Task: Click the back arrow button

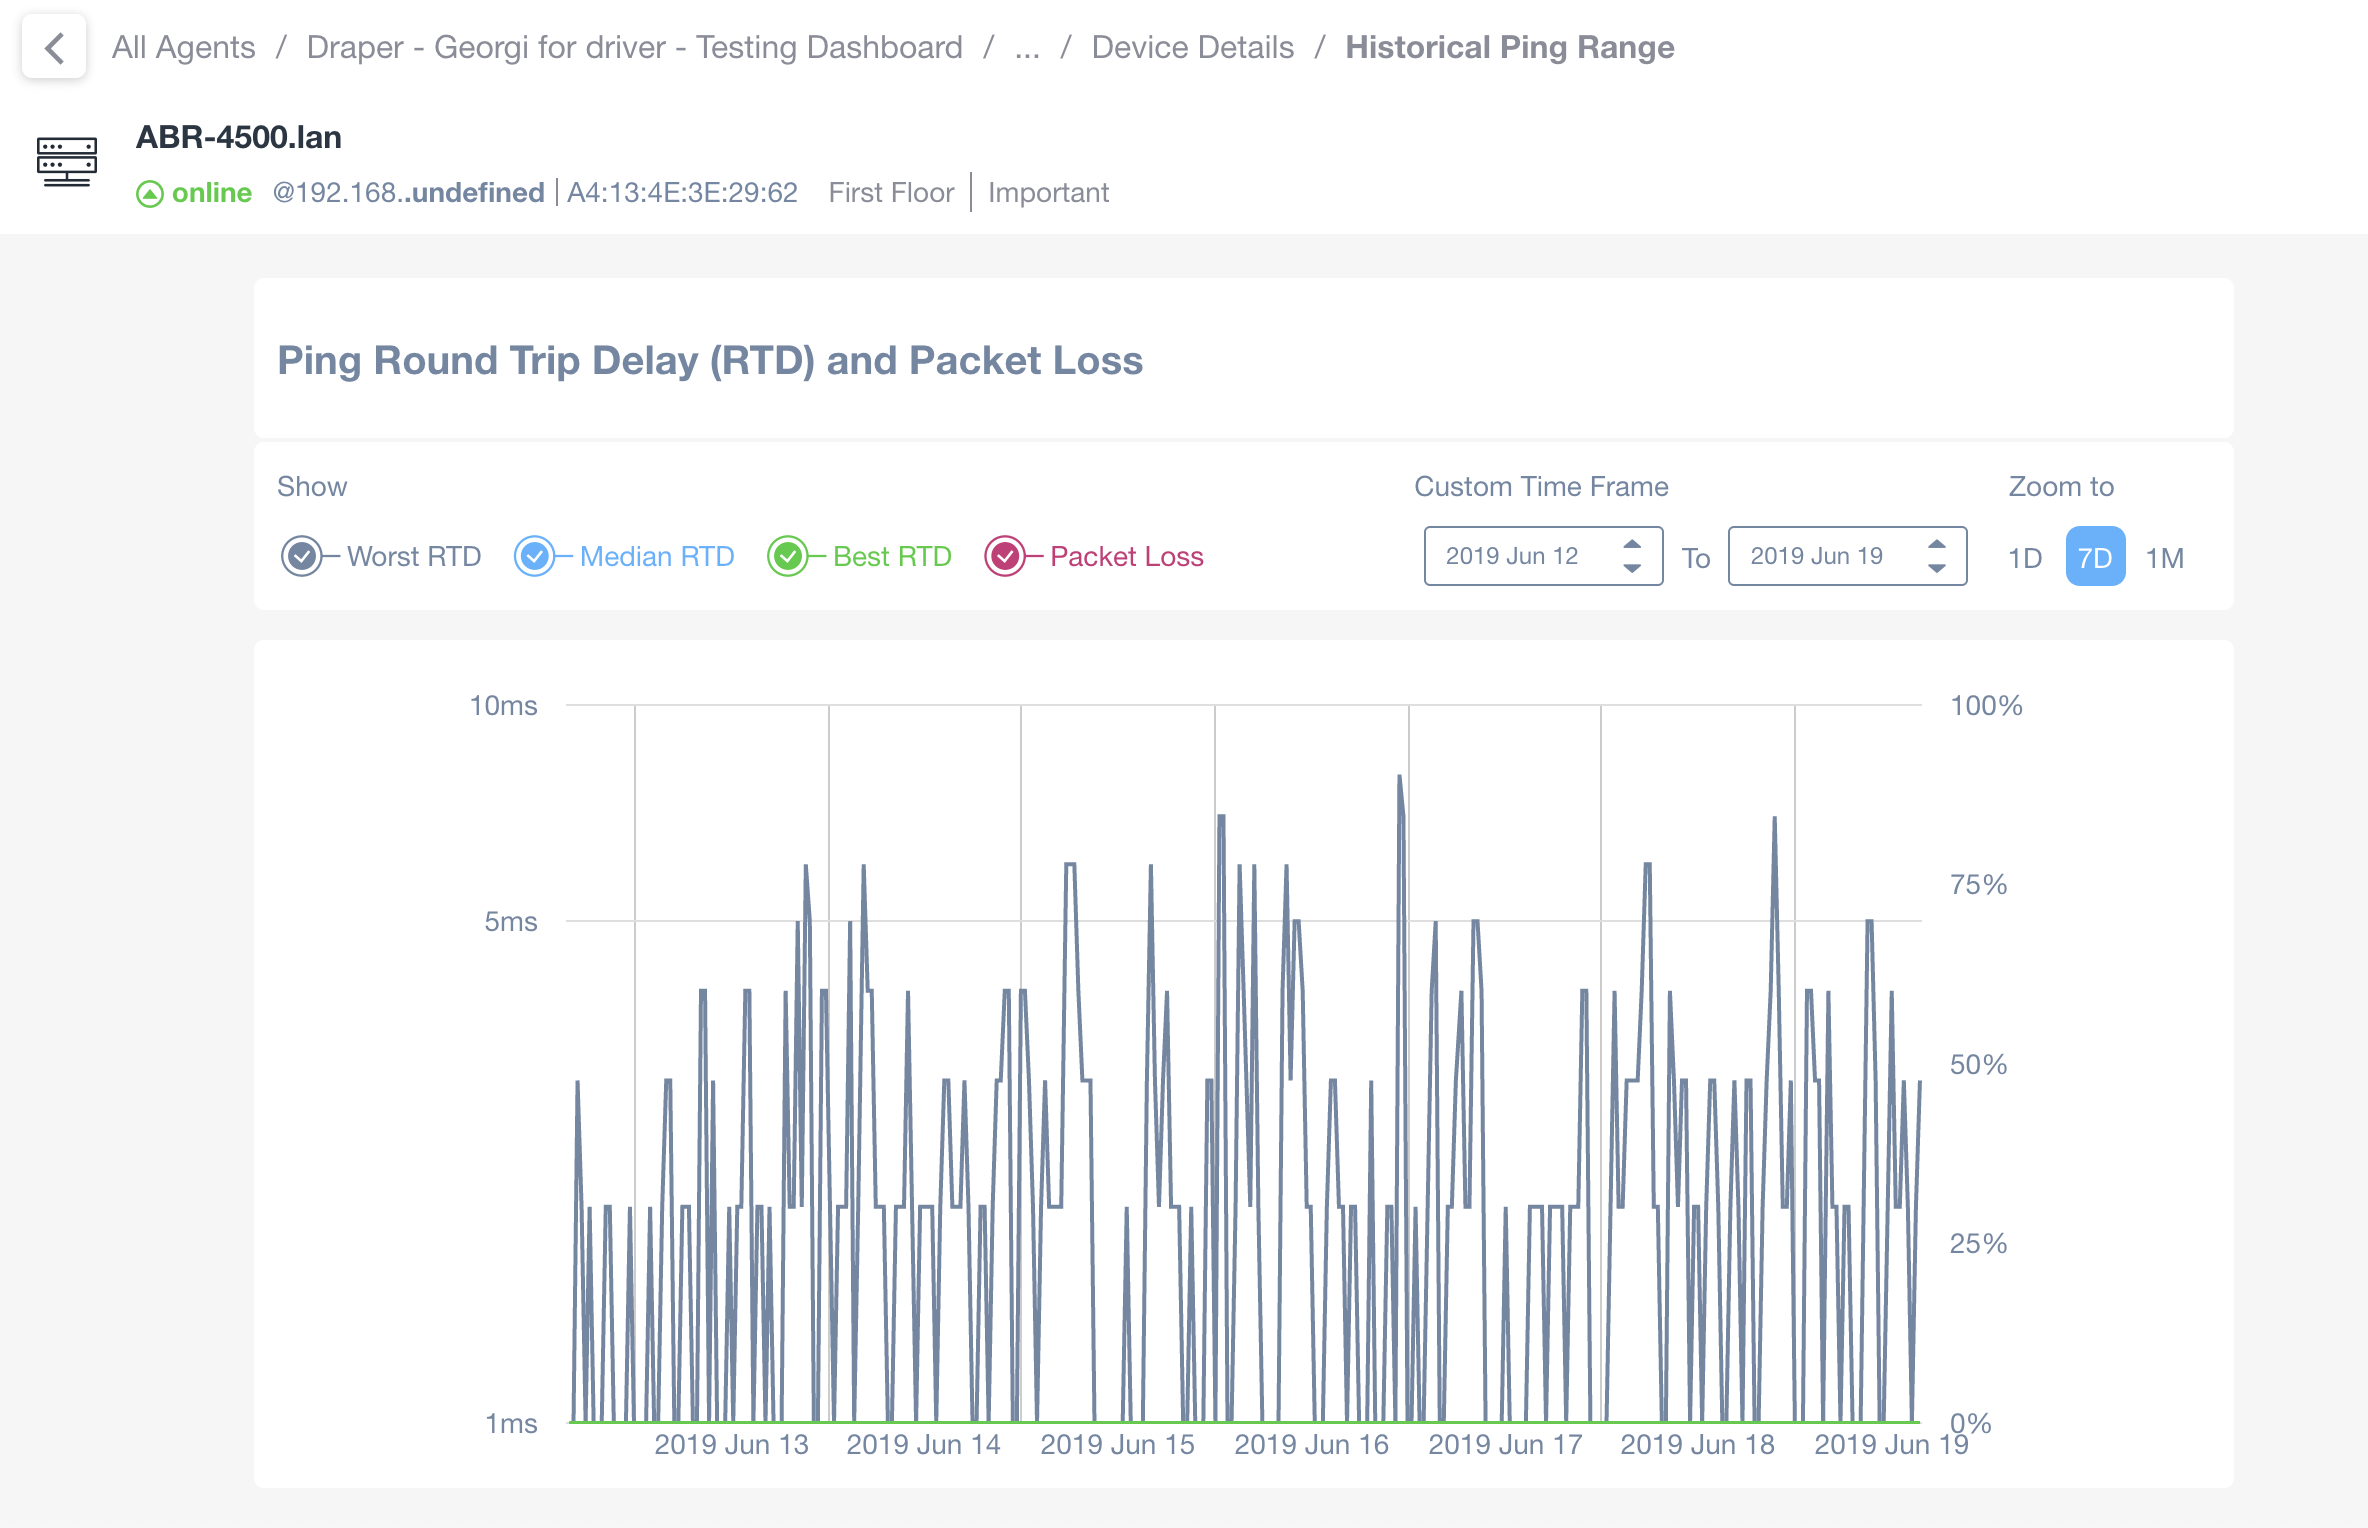Action: [54, 47]
